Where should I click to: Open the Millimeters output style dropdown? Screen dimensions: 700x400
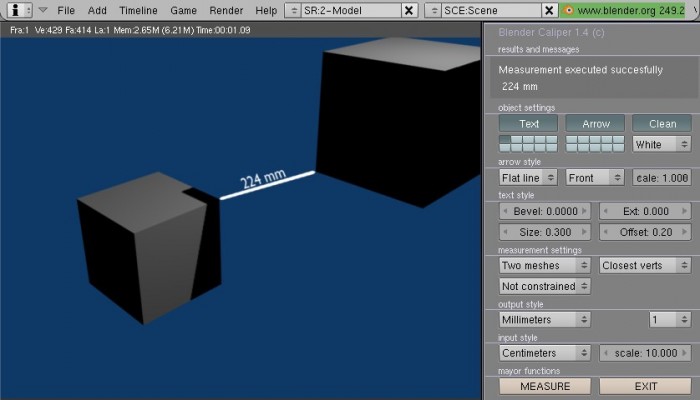[x=544, y=320]
